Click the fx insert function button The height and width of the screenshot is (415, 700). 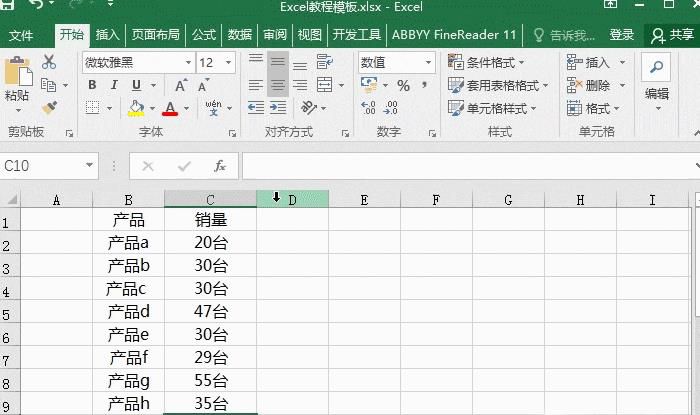(x=220, y=166)
